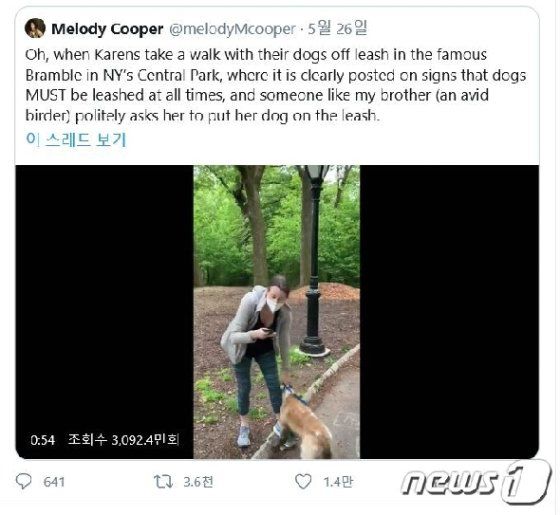
Task: Click the 조회수 3,092.4만회 view count
Action: [x=124, y=440]
